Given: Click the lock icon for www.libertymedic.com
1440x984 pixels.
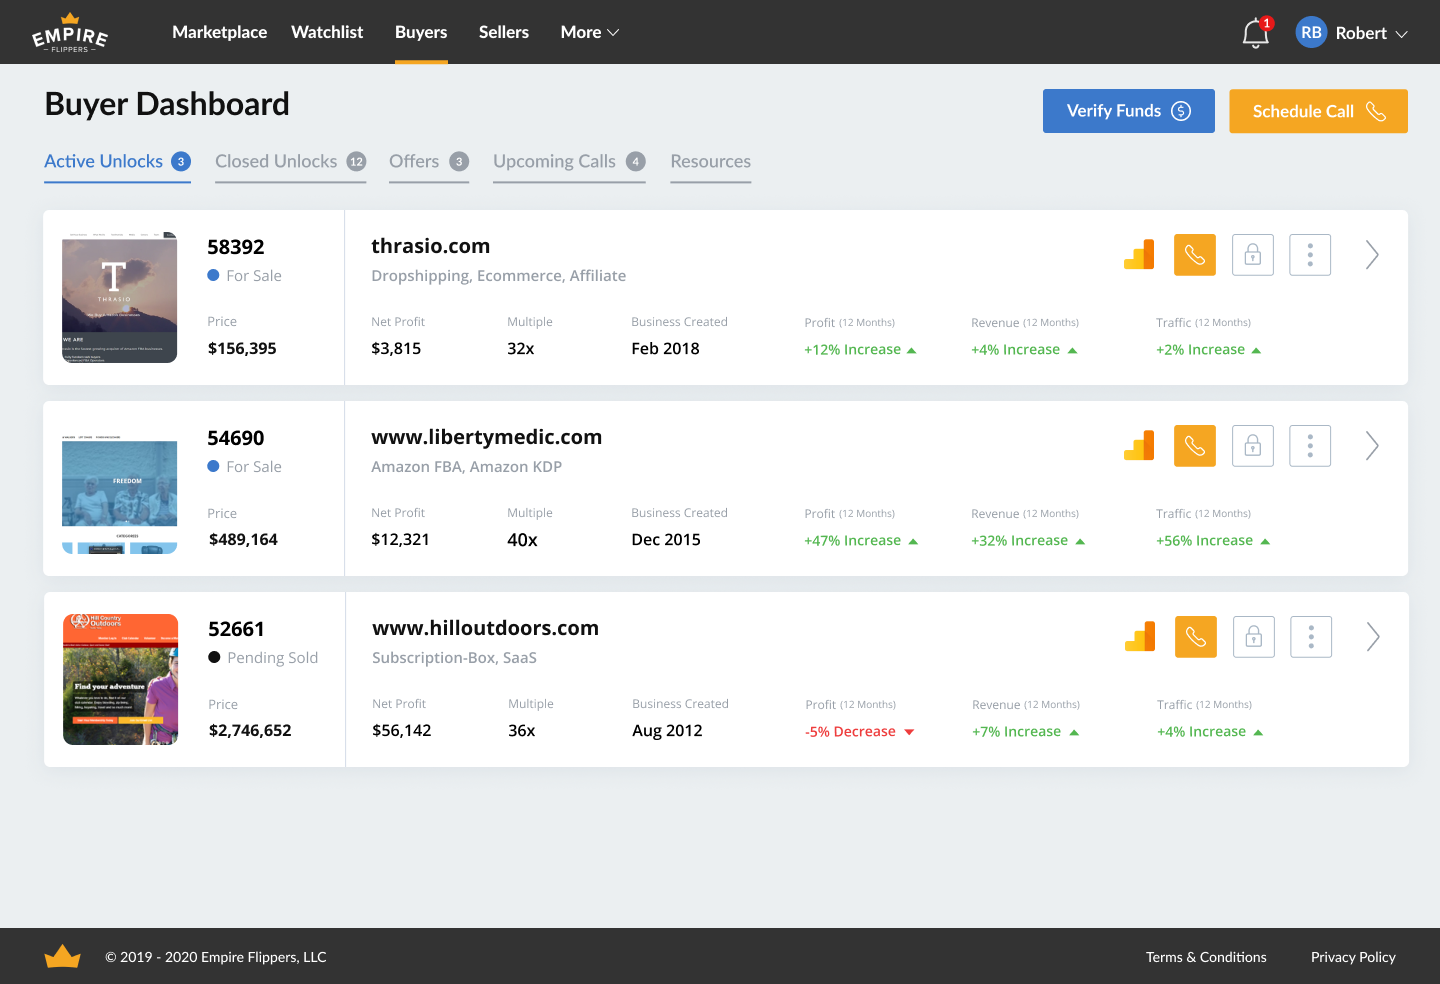Looking at the screenshot, I should [x=1253, y=446].
